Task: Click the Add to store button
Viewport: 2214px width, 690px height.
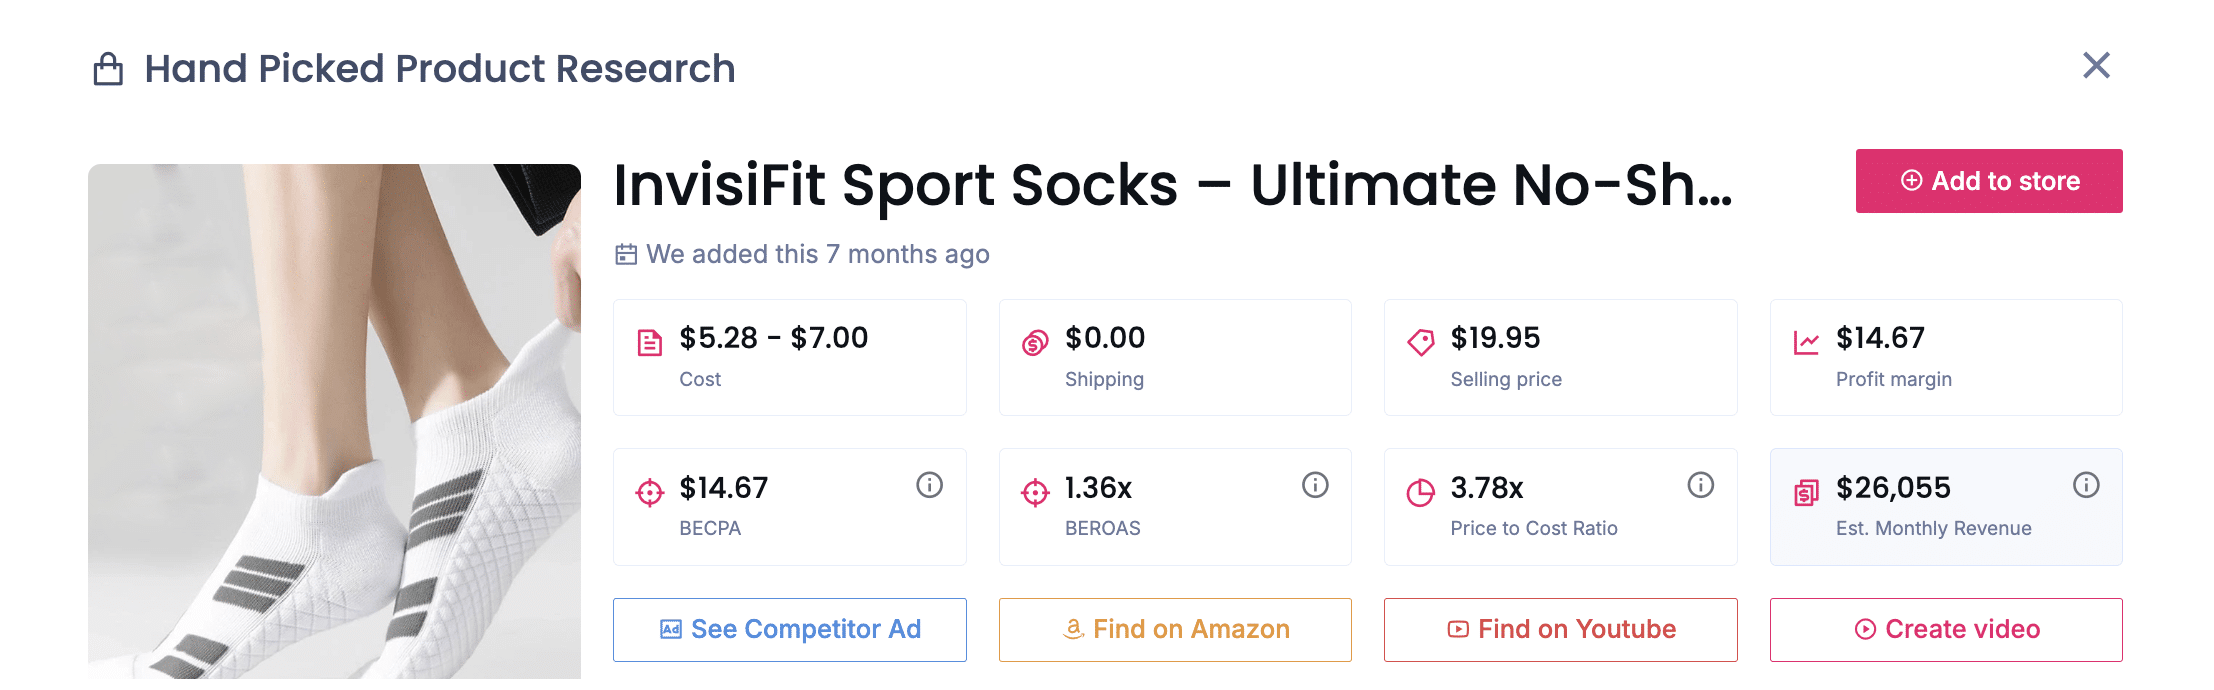Action: point(1988,181)
